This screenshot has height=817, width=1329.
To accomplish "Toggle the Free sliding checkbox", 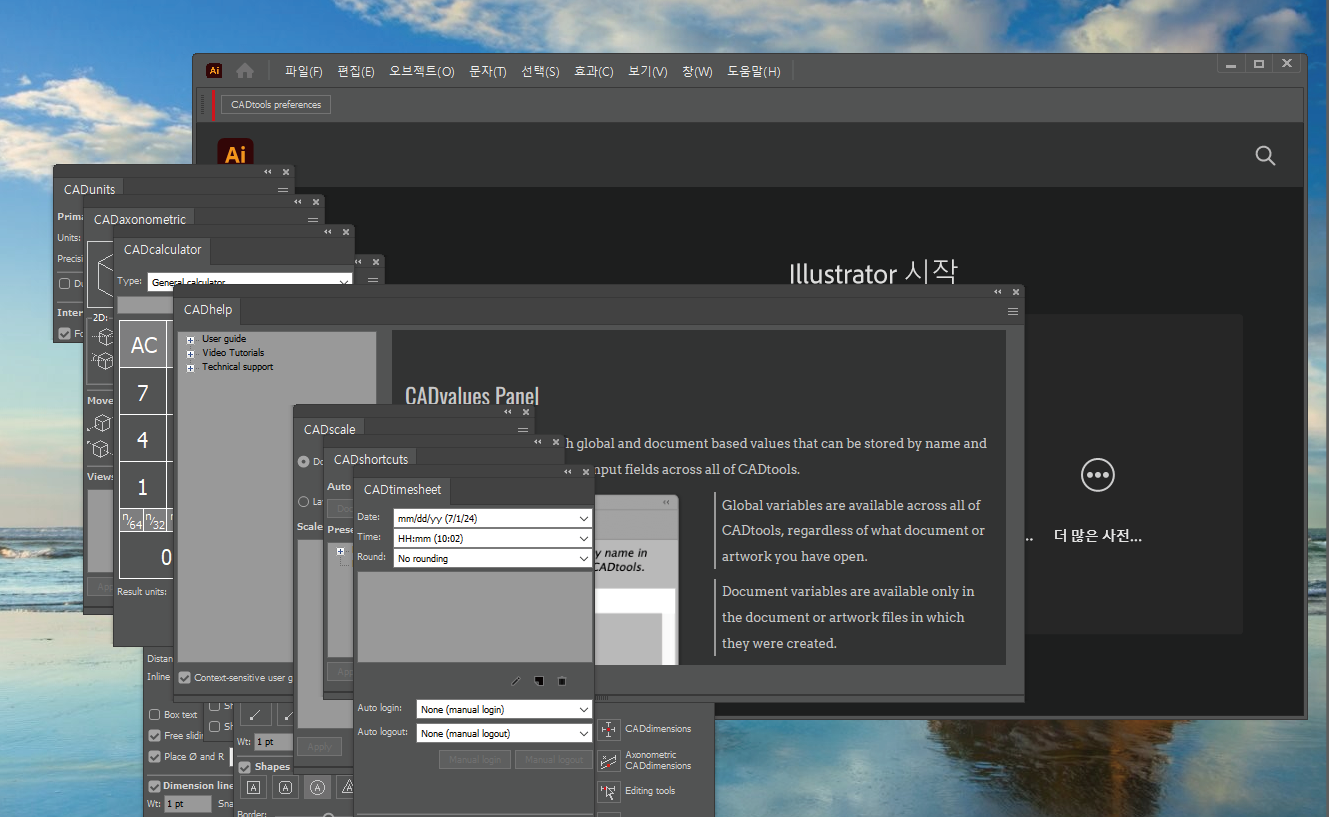I will coord(155,736).
